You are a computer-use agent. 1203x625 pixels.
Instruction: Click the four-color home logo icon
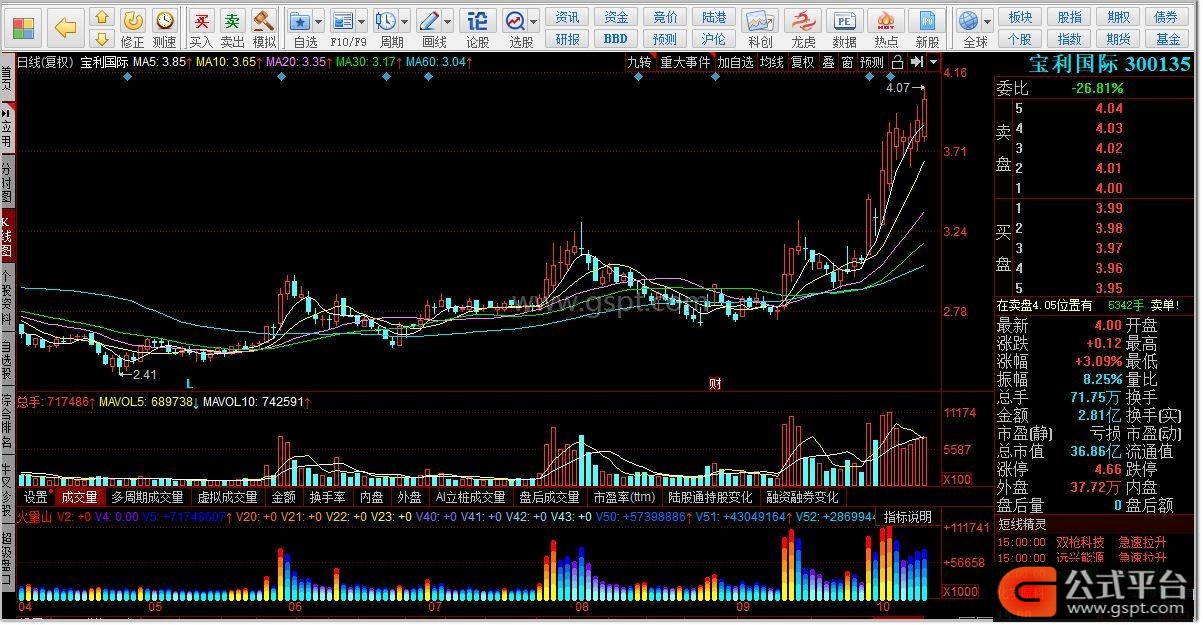25,26
